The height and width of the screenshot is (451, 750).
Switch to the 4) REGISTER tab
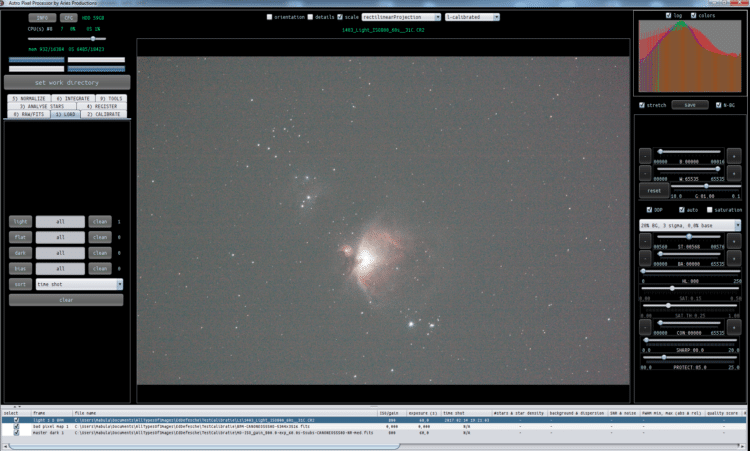(101, 106)
